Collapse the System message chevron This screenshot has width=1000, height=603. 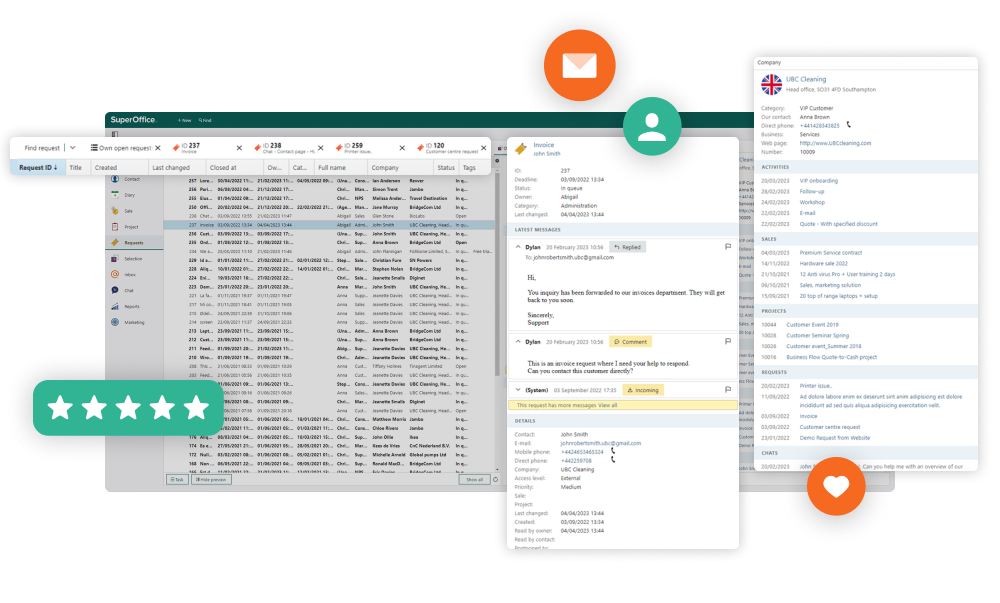tap(518, 390)
